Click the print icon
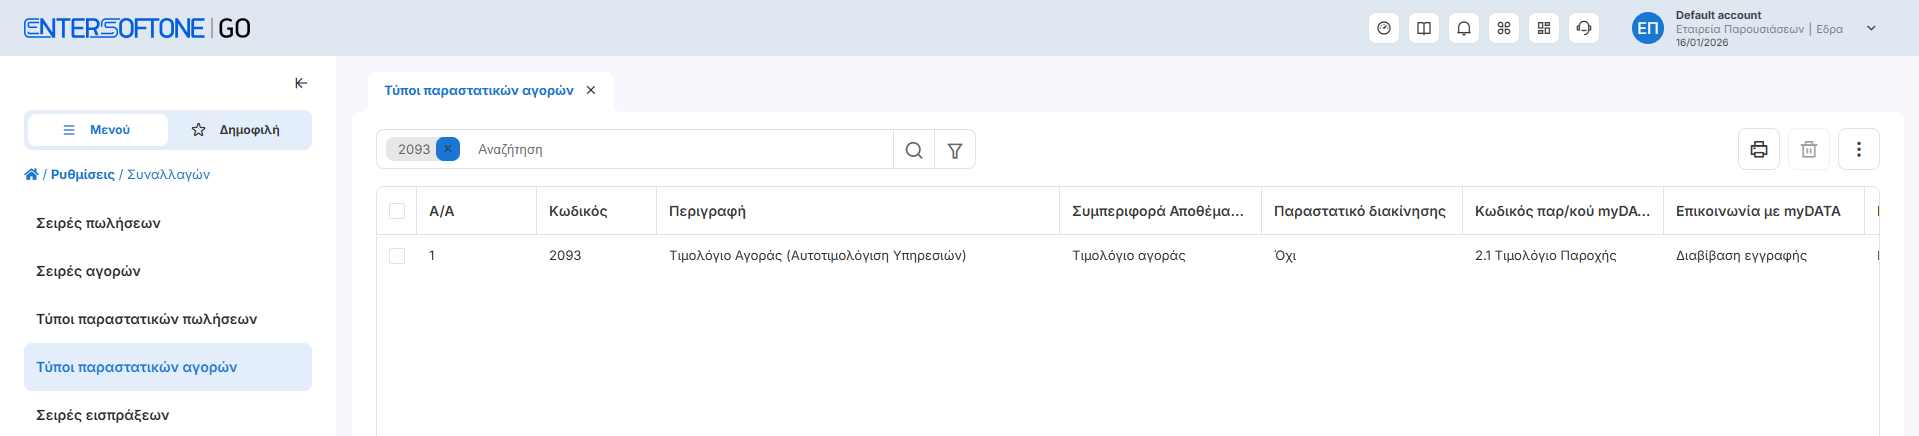 [1759, 149]
